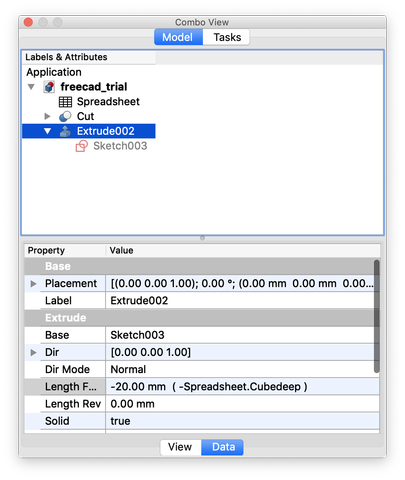
Task: Edit the Length Fwd value field
Action: tap(242, 387)
